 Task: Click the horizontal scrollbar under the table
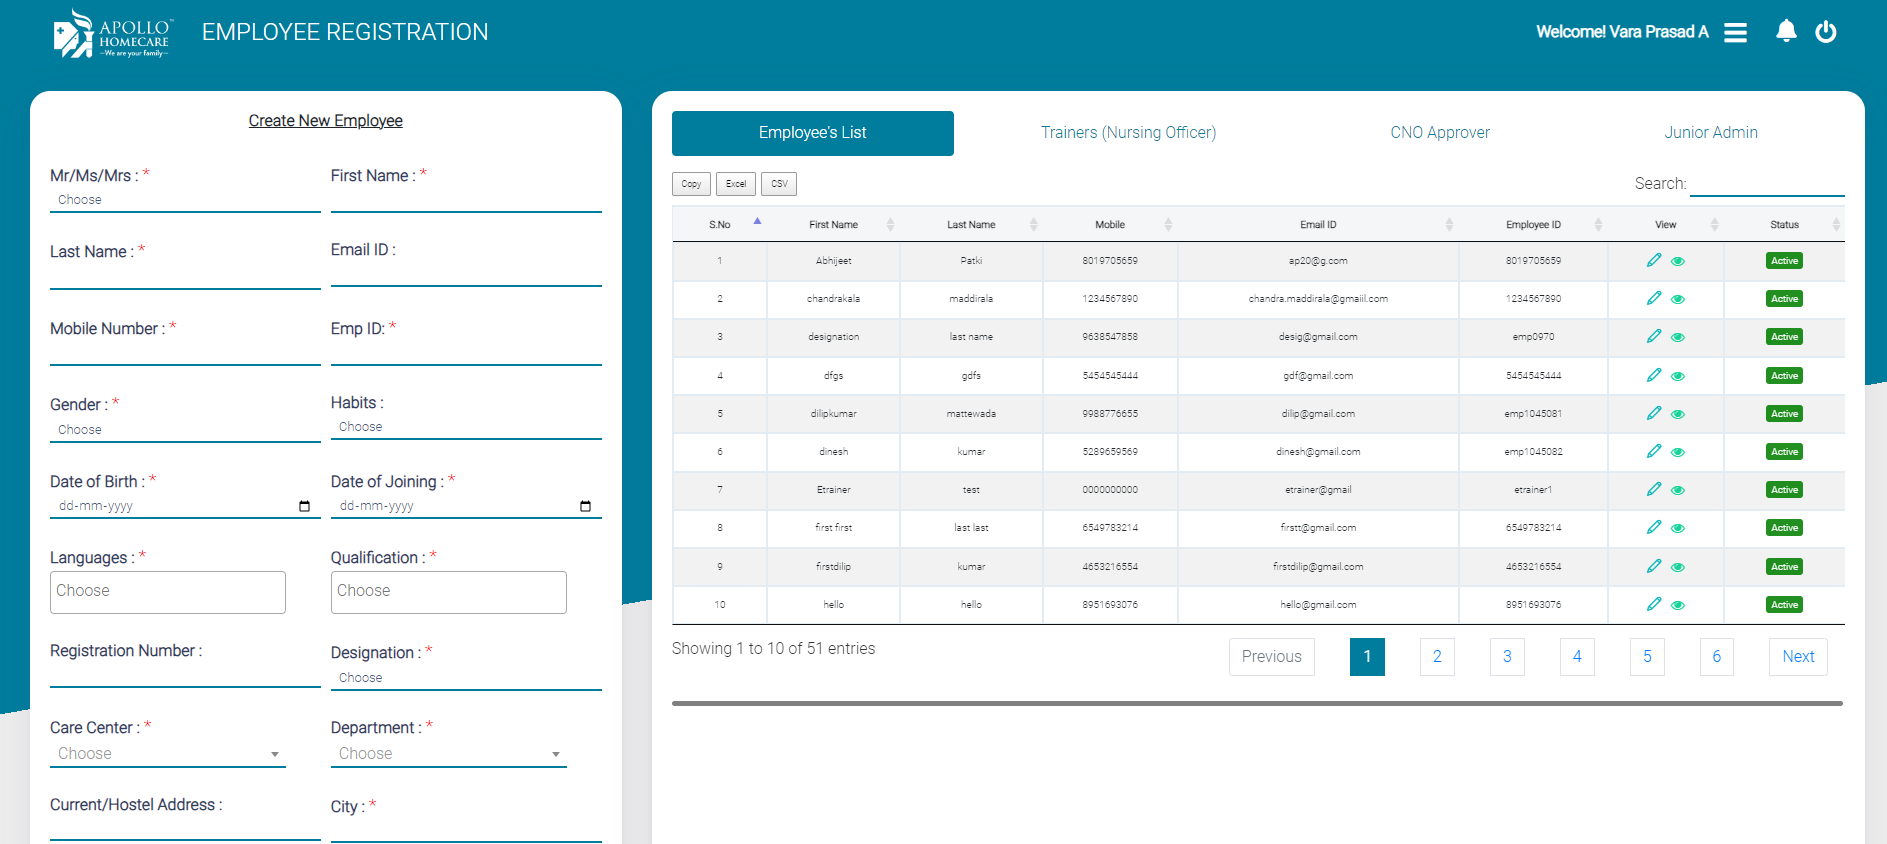(x=1256, y=704)
